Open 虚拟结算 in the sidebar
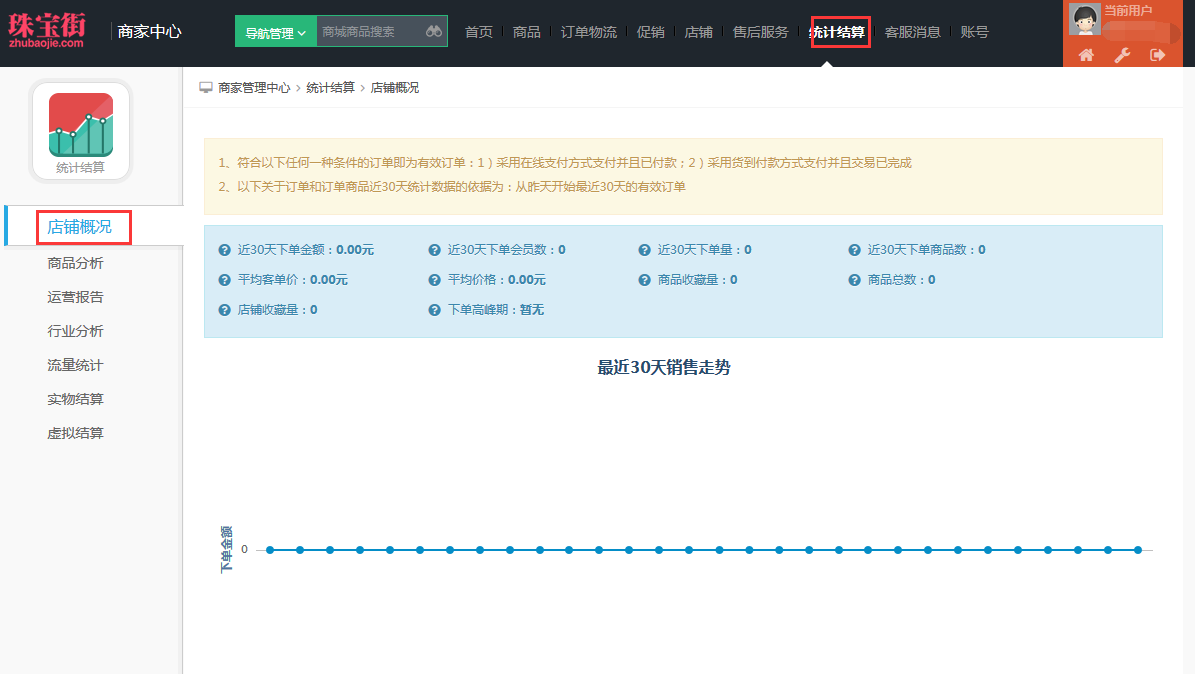Viewport: 1195px width, 674px height. point(75,433)
